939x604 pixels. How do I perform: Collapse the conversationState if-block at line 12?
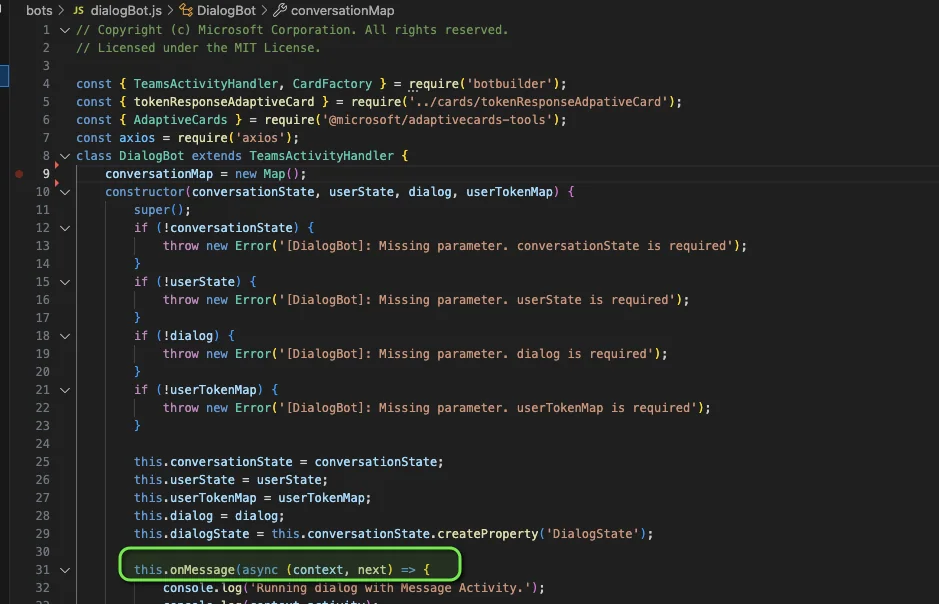pyautogui.click(x=65, y=228)
